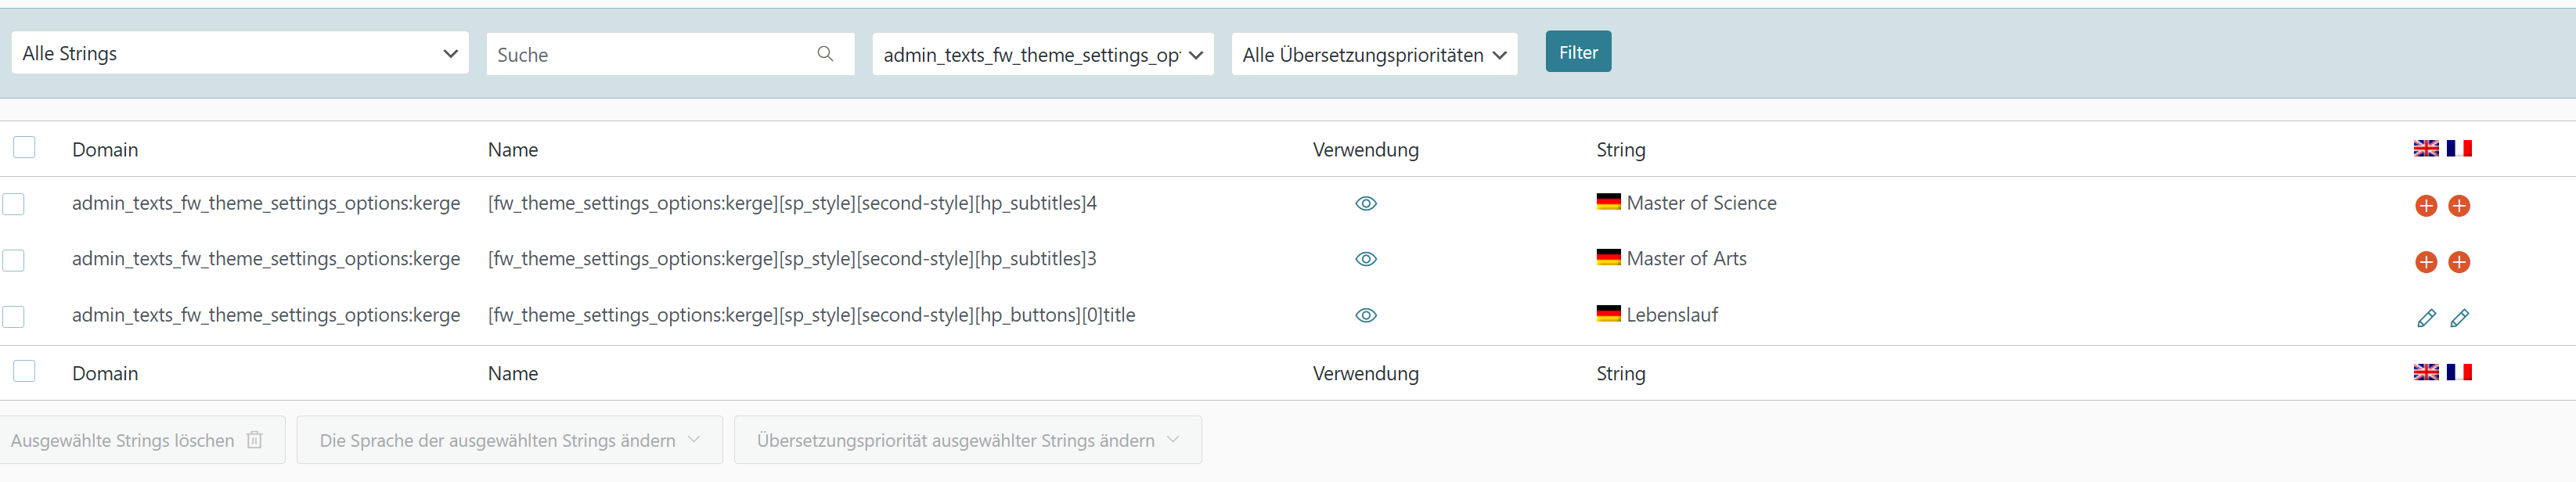Click the Domain column header at top
2576x482 pixels.
click(x=105, y=150)
